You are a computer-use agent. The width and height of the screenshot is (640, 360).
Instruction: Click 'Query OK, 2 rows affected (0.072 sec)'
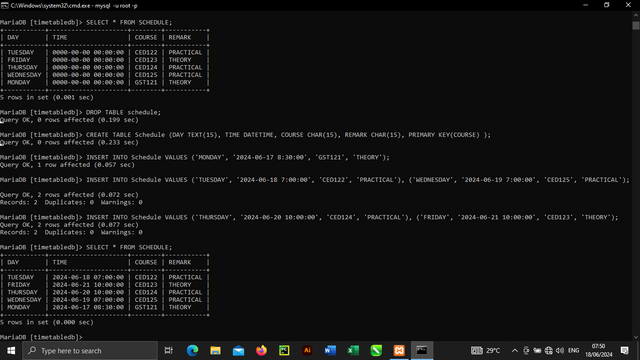[69, 195]
